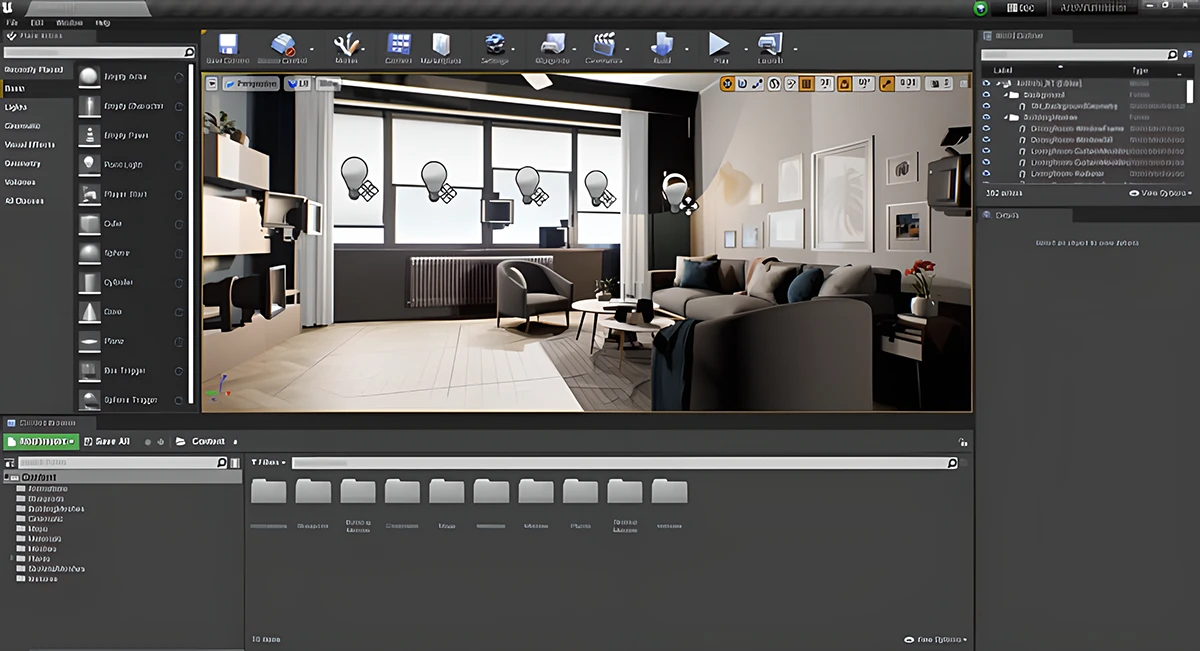The width and height of the screenshot is (1200, 651).
Task: Open the Perspective viewport dropdown
Action: click(250, 84)
